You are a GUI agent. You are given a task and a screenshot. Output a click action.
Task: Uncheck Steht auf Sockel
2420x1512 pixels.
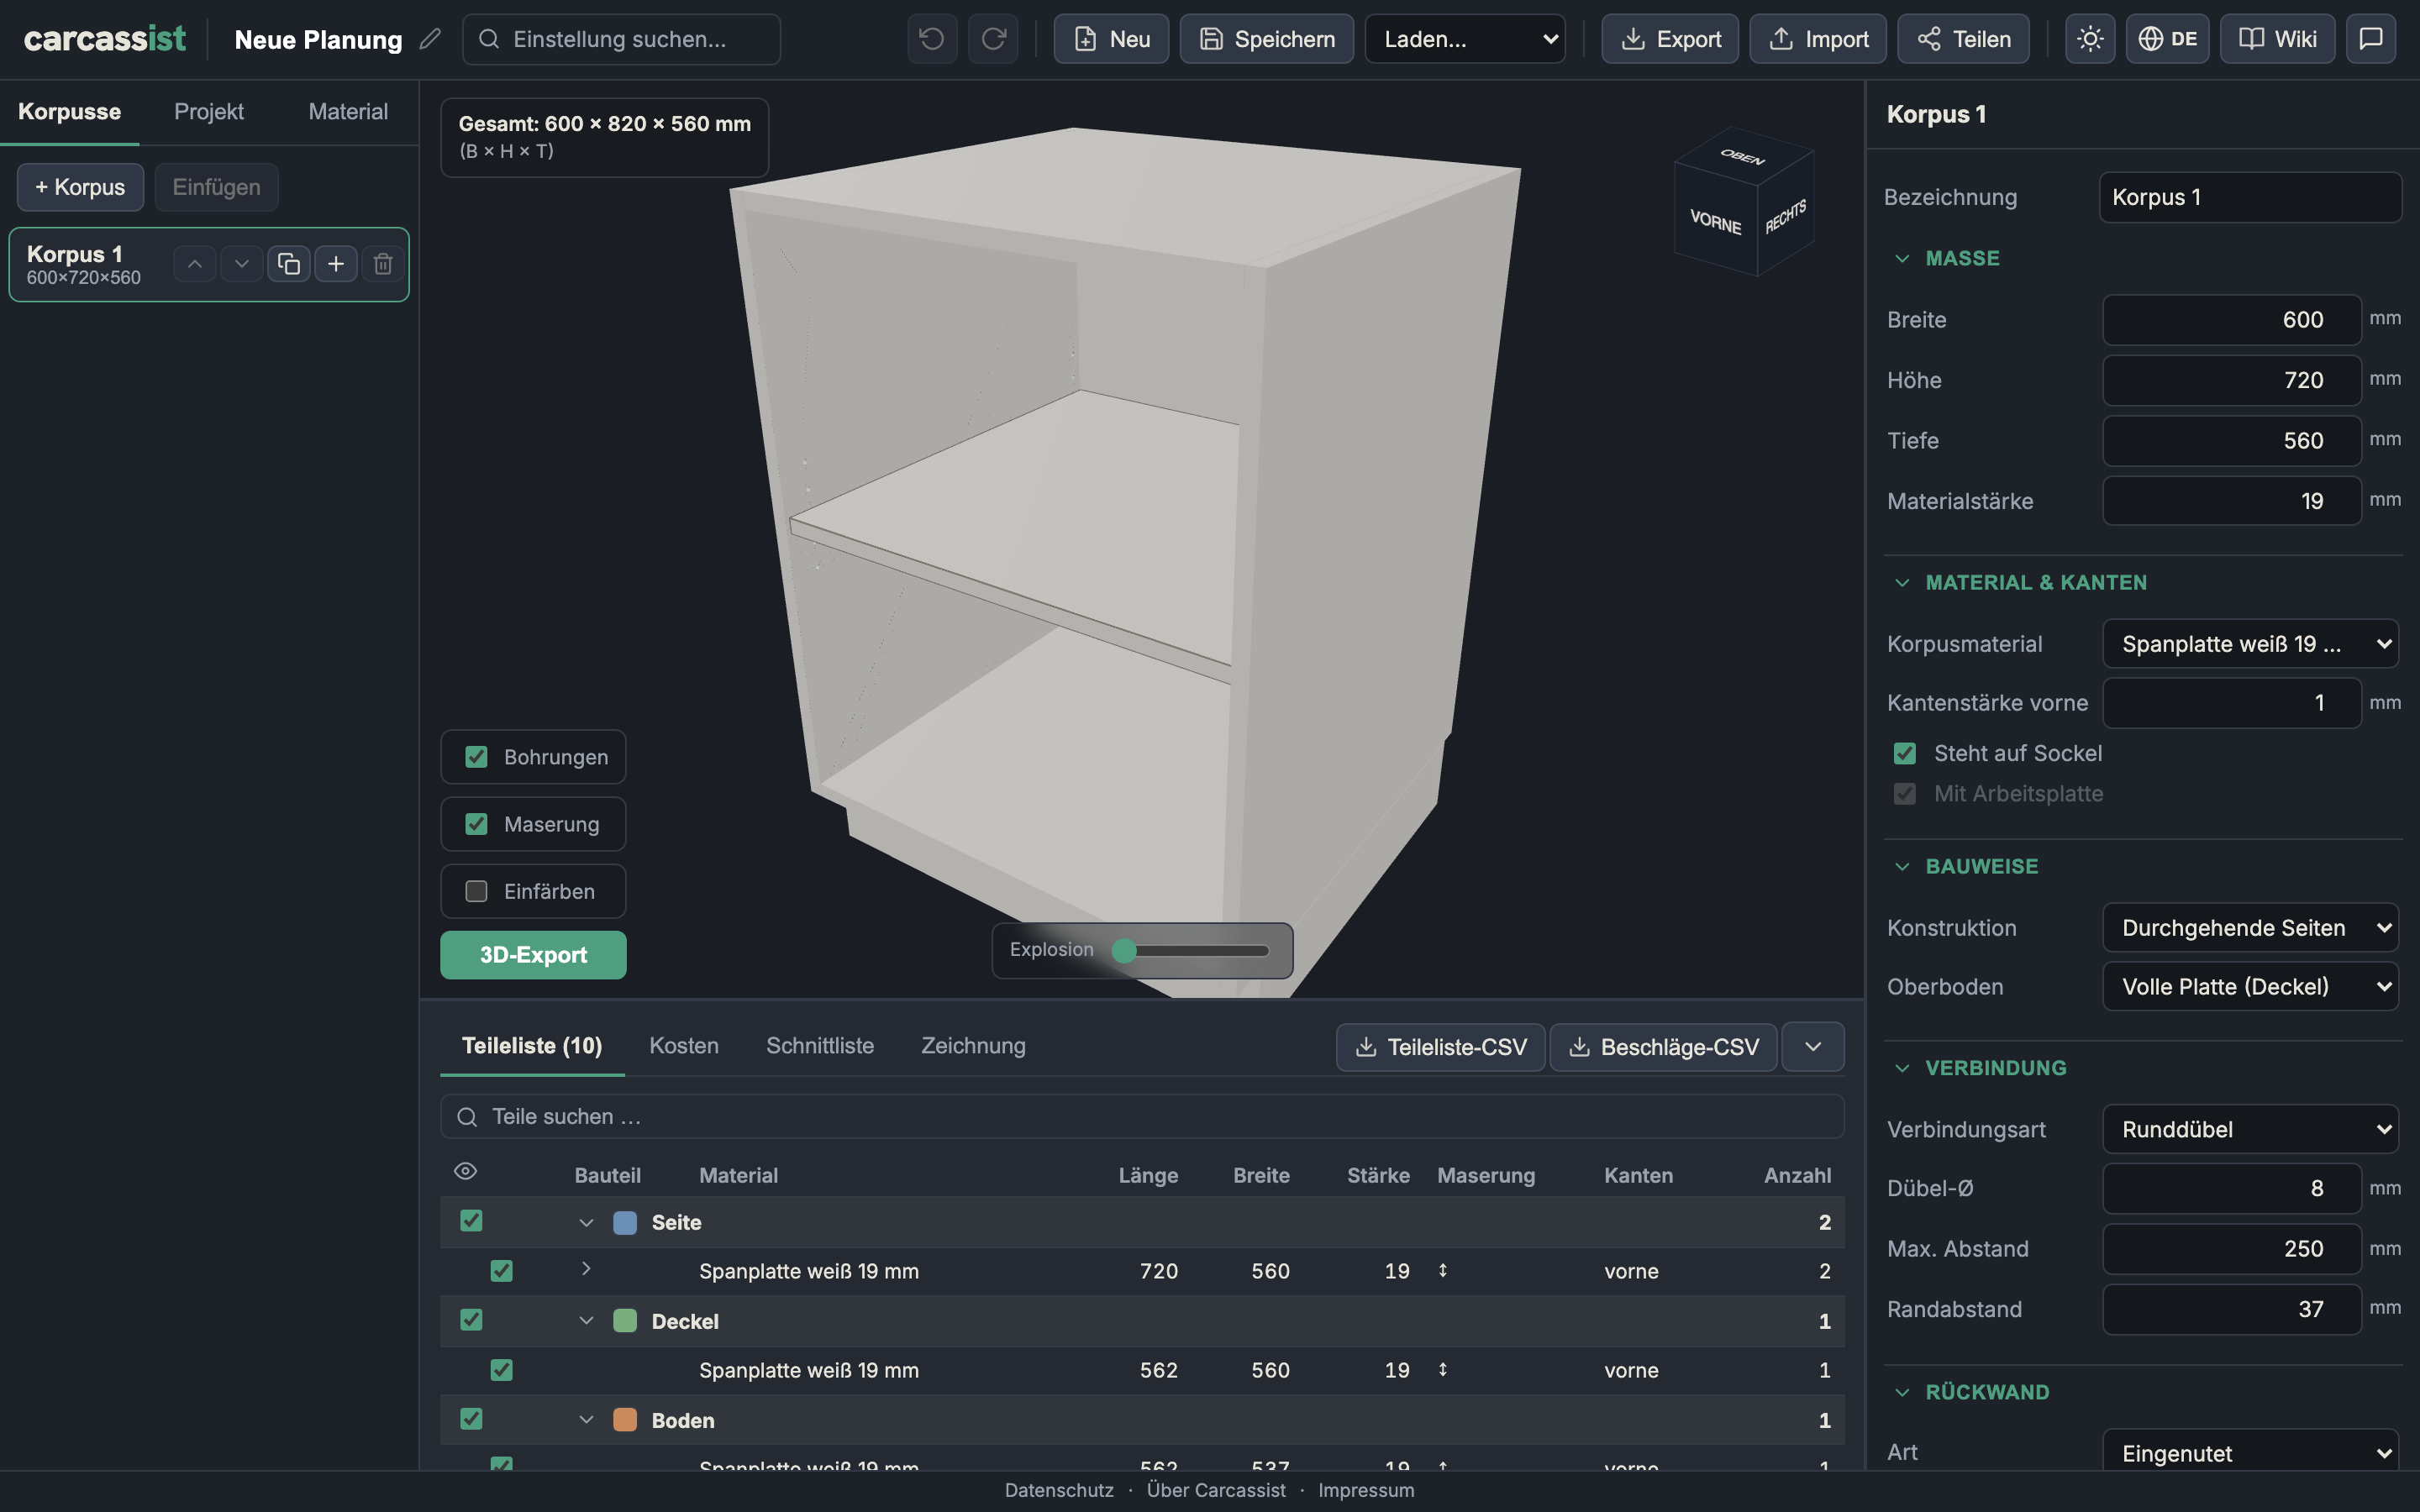(x=1904, y=753)
